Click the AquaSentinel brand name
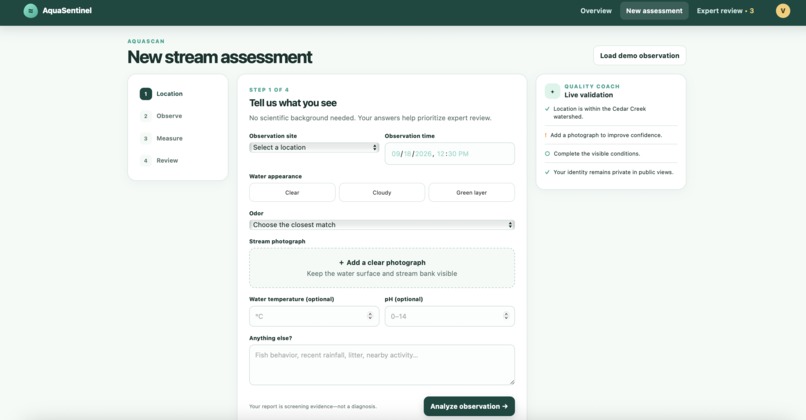This screenshot has width=806, height=420. pyautogui.click(x=67, y=10)
